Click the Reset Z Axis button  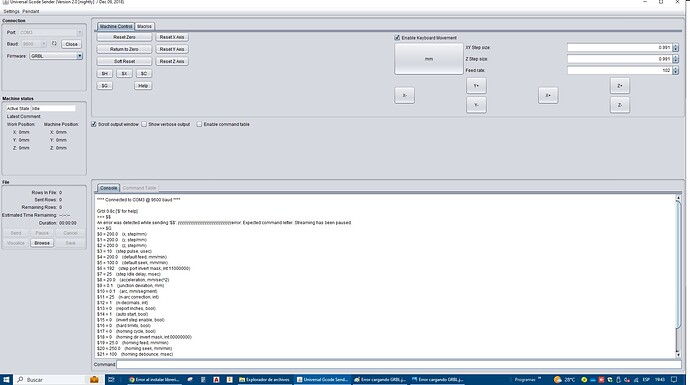pos(172,62)
